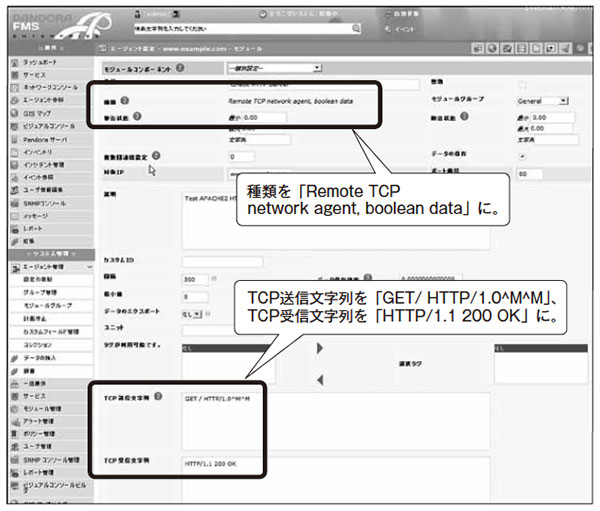Click the TCP 受信文字列 text area

[x=336, y=479]
